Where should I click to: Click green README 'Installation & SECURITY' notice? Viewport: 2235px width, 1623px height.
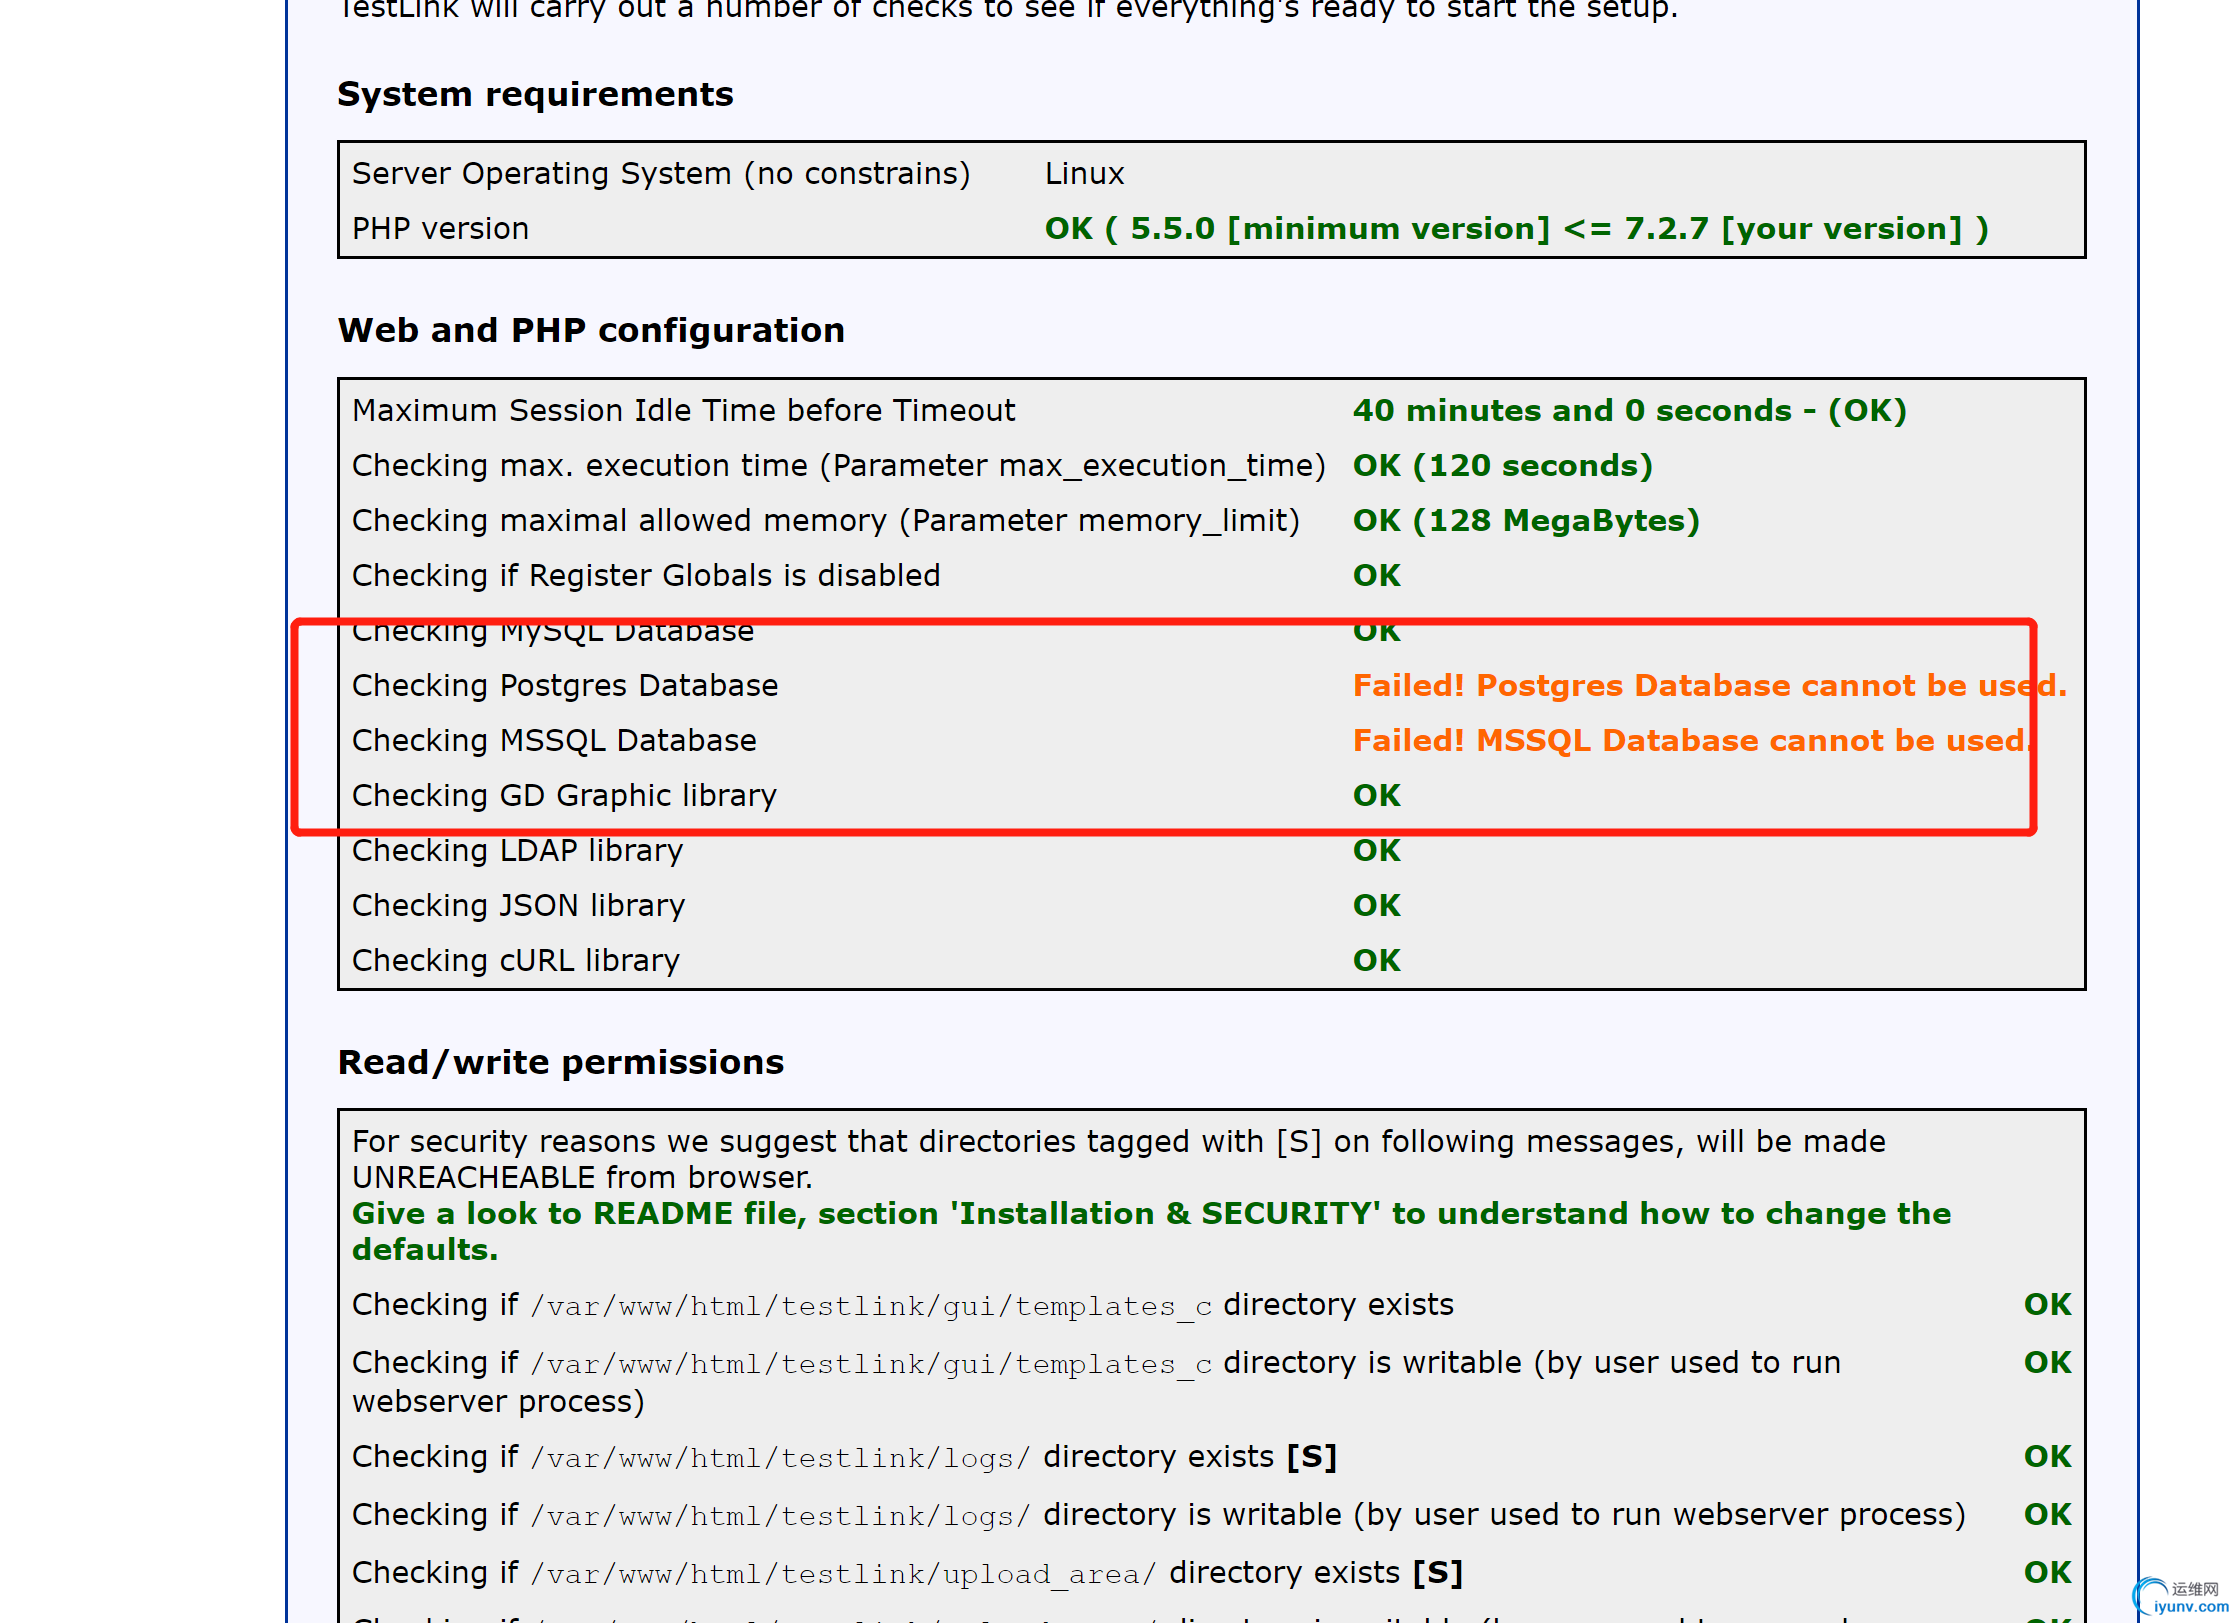point(1151,1232)
